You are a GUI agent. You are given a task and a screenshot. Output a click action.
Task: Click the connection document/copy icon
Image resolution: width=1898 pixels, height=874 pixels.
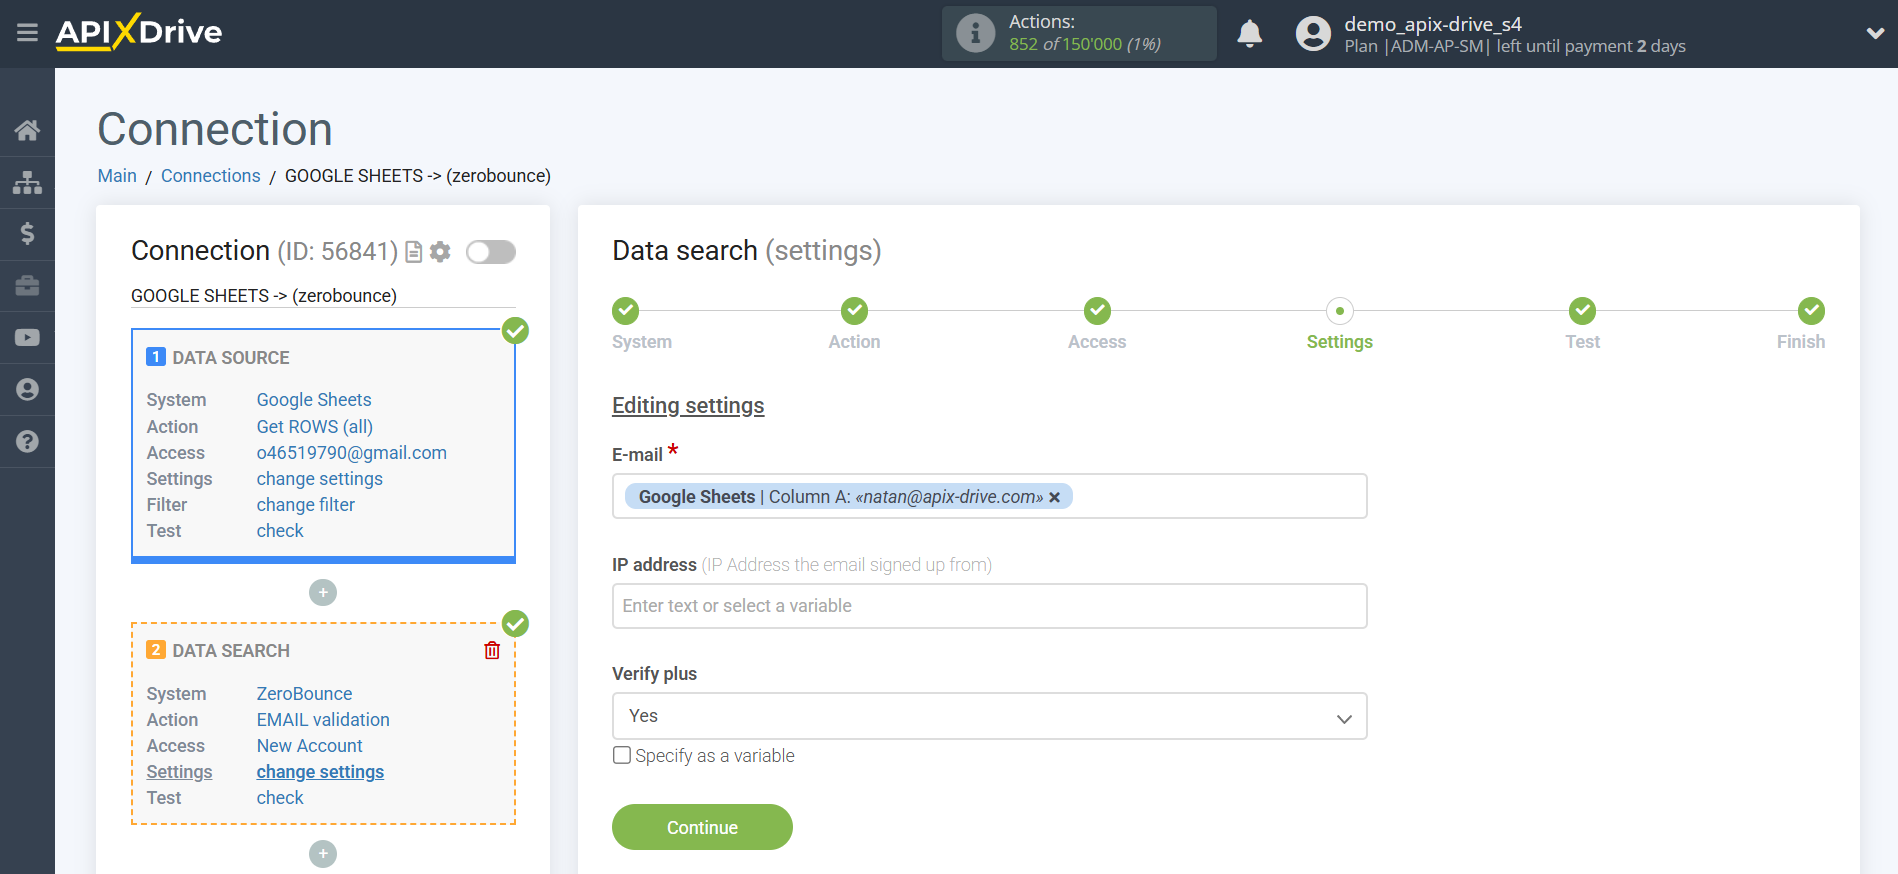(413, 252)
